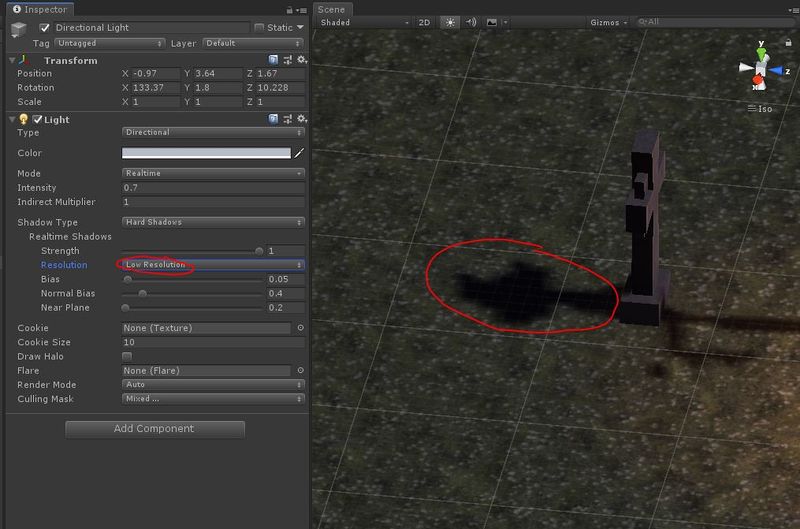Toggle the Static checkbox
This screenshot has width=800, height=529.
coord(259,27)
